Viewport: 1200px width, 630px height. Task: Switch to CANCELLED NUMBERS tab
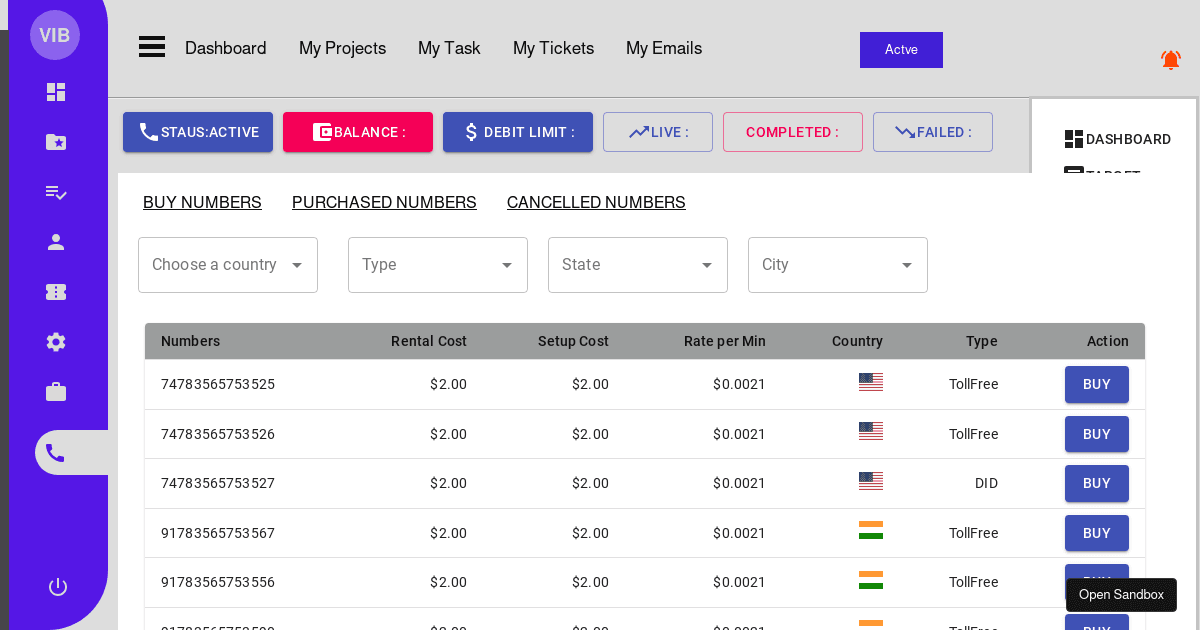596,202
